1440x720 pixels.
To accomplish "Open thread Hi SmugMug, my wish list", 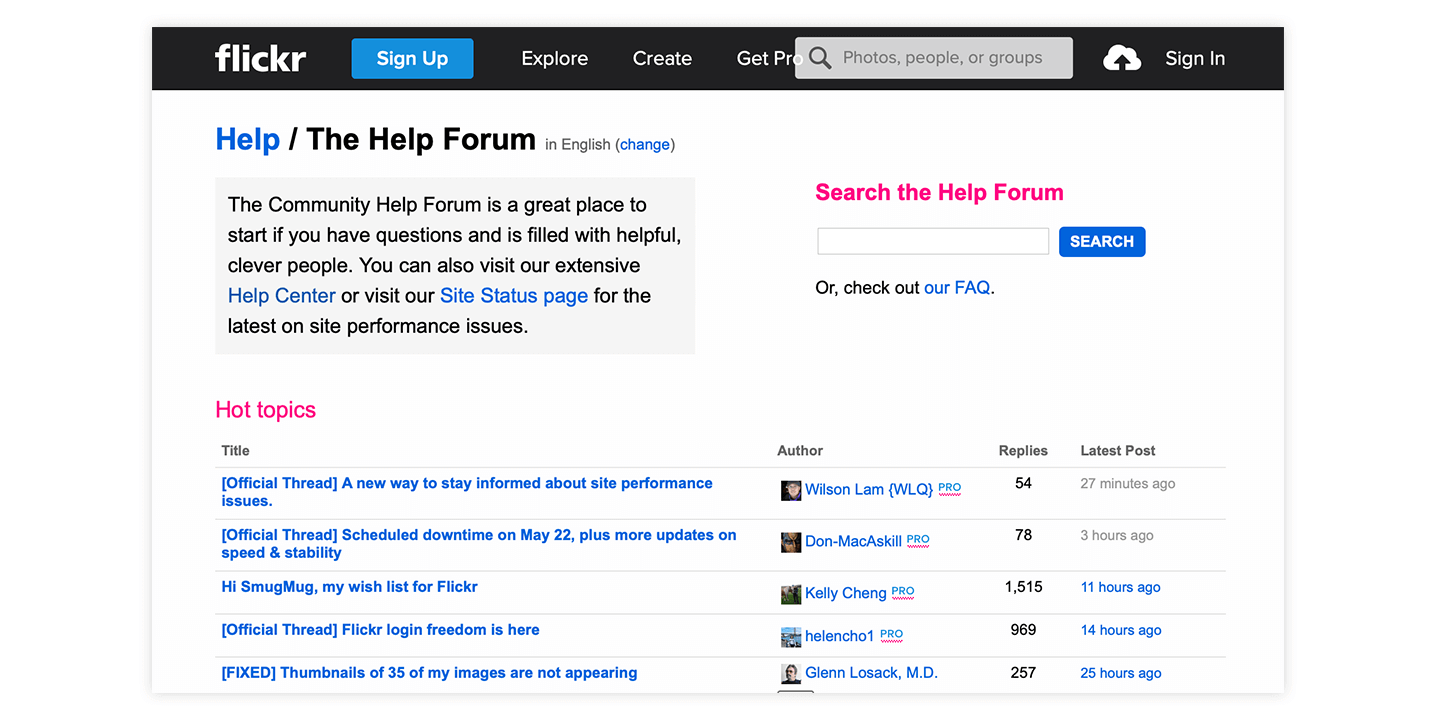I will (349, 587).
